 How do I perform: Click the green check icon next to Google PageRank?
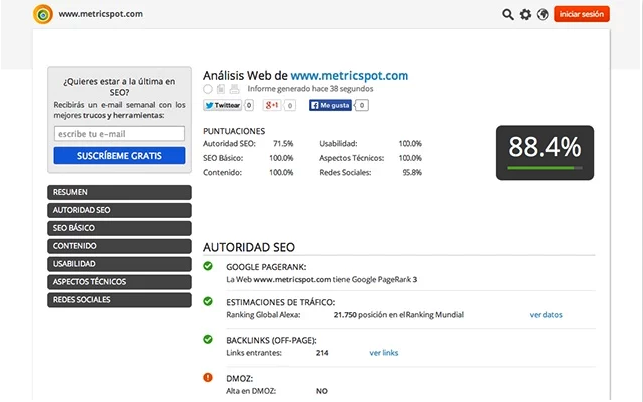[x=208, y=266]
